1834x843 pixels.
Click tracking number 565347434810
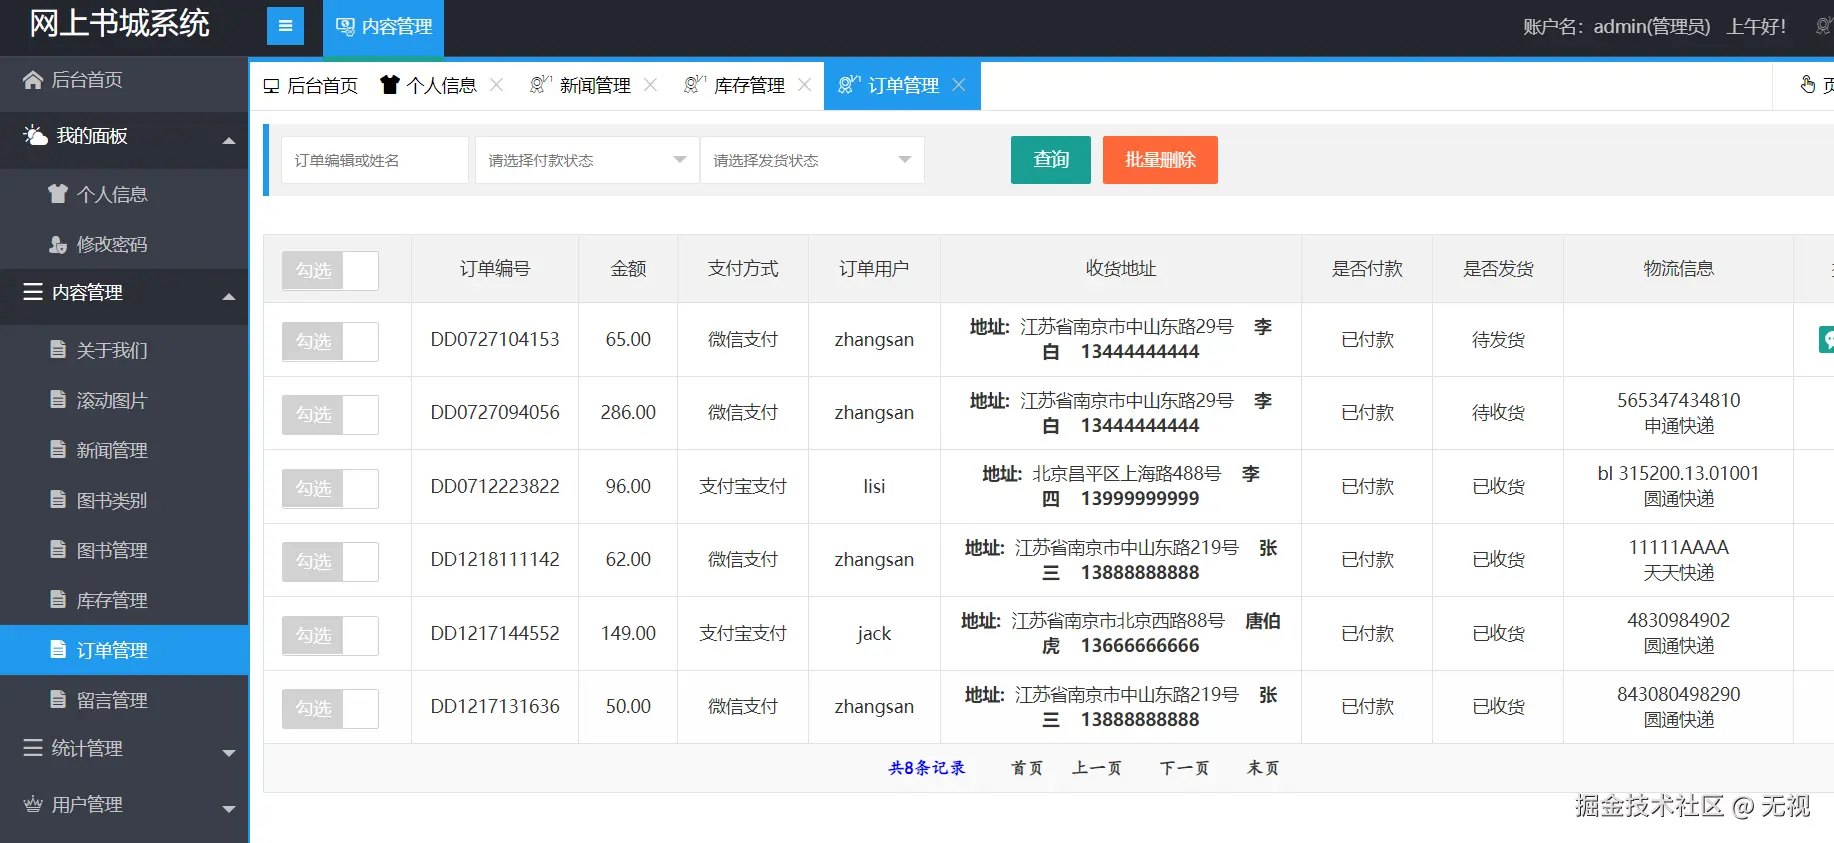coord(1679,400)
